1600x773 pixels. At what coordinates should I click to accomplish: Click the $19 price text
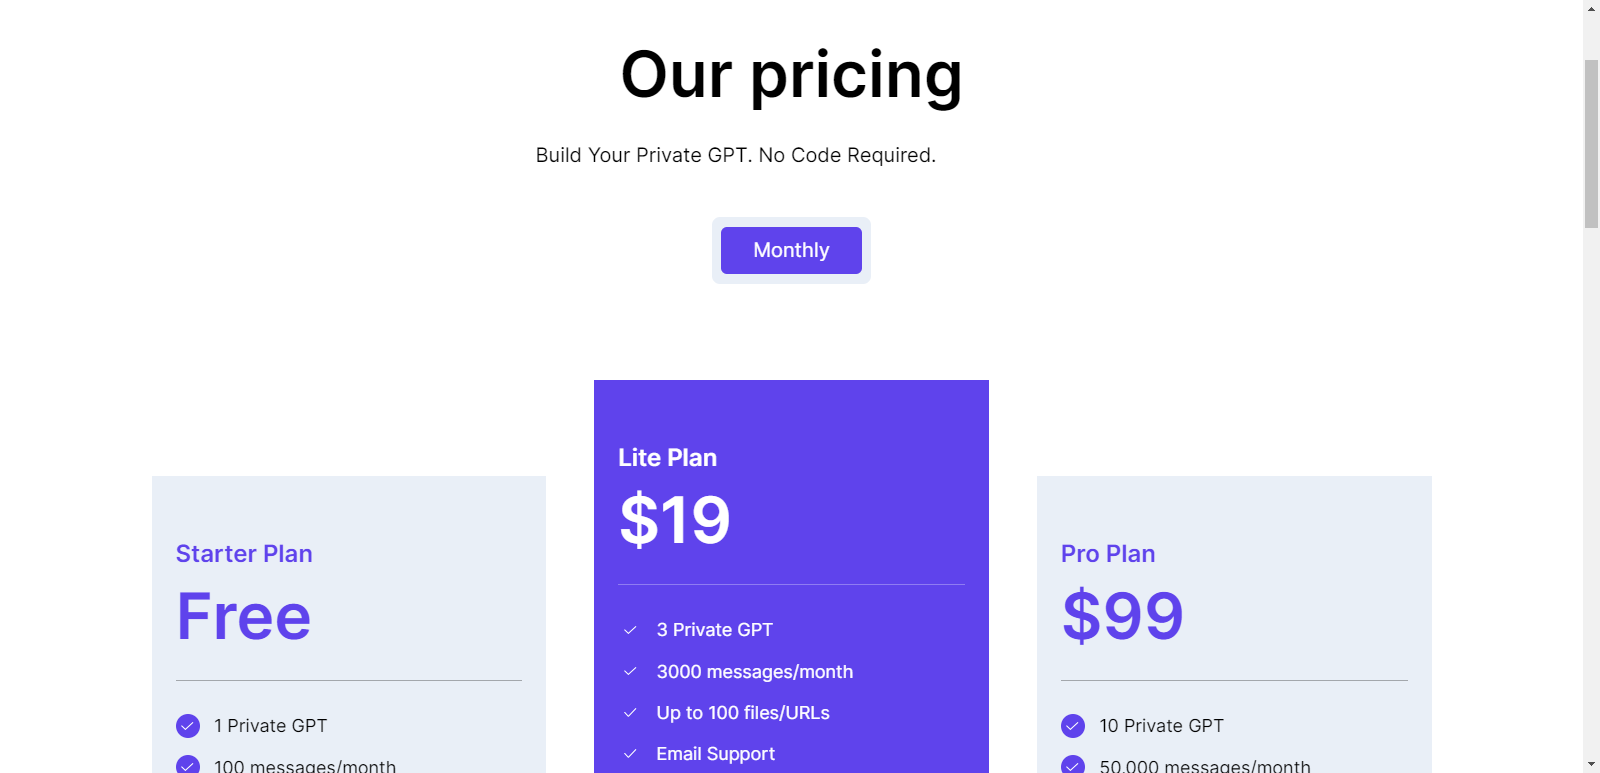tap(675, 520)
